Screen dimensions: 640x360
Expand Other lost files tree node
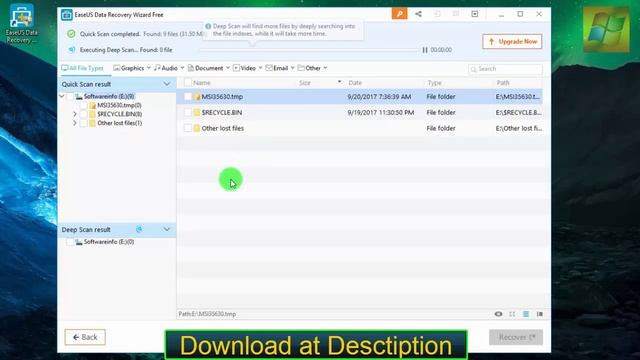click(x=75, y=123)
